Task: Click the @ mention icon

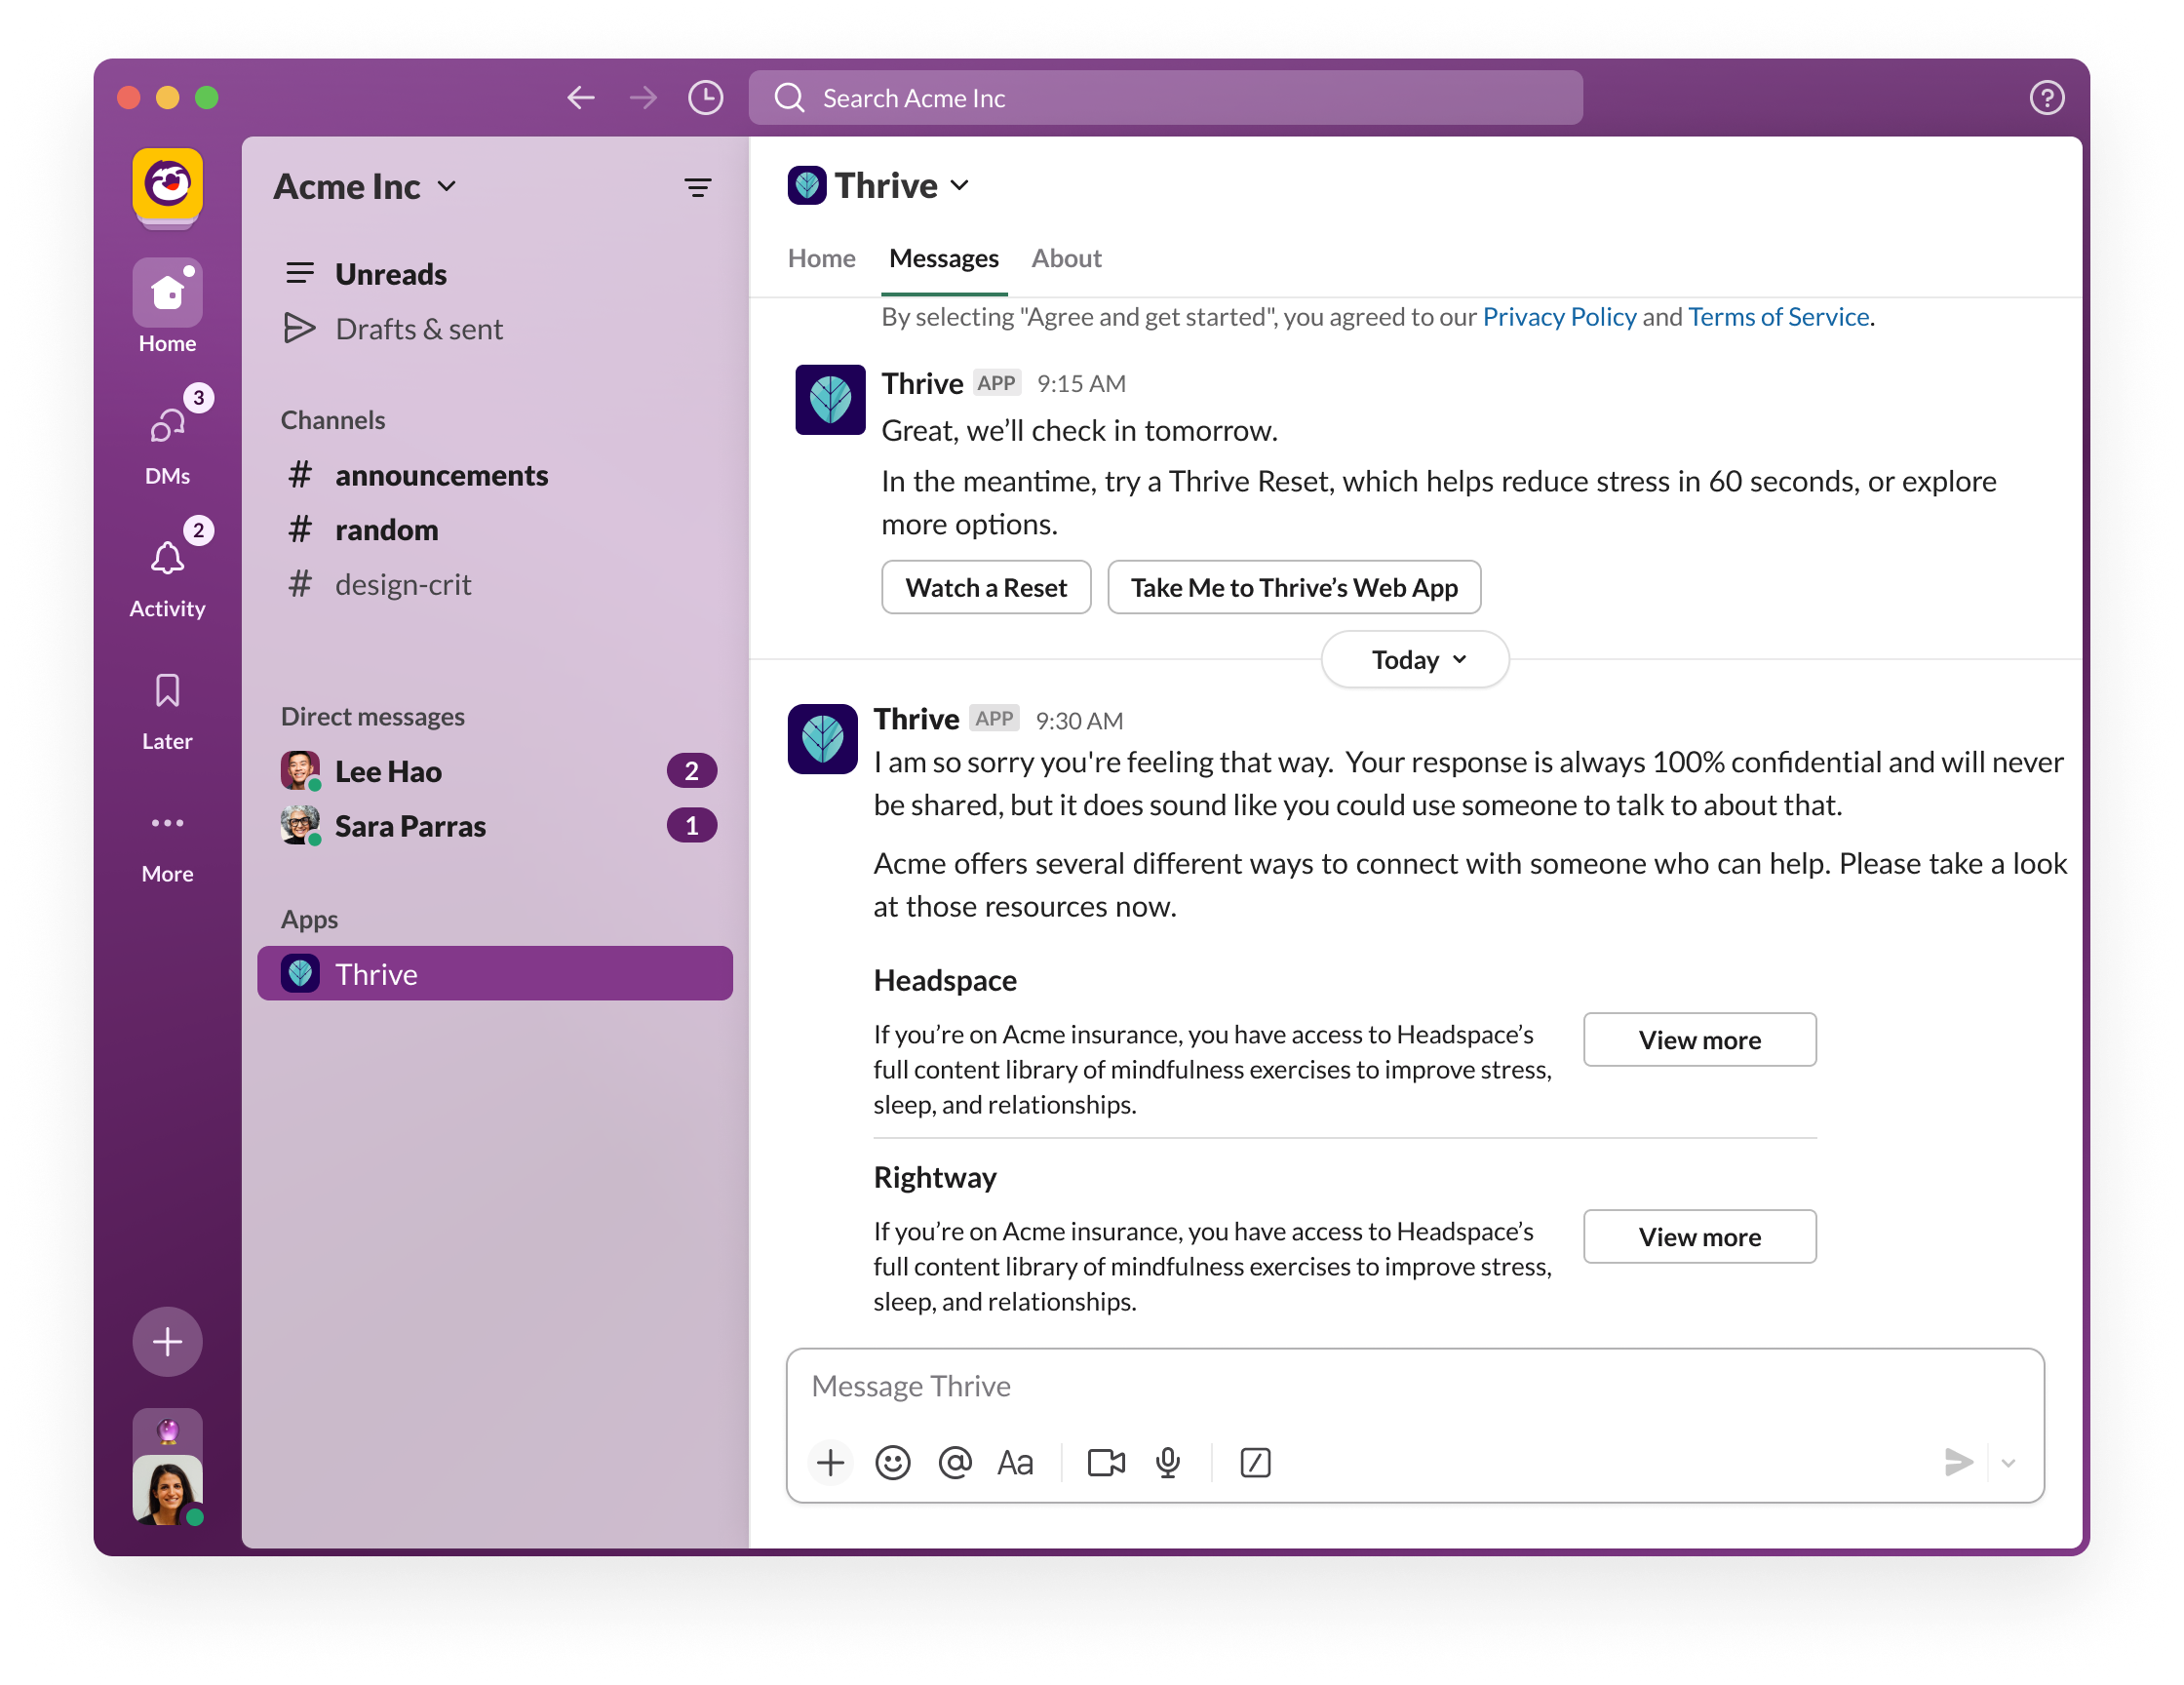Action: [x=955, y=1463]
